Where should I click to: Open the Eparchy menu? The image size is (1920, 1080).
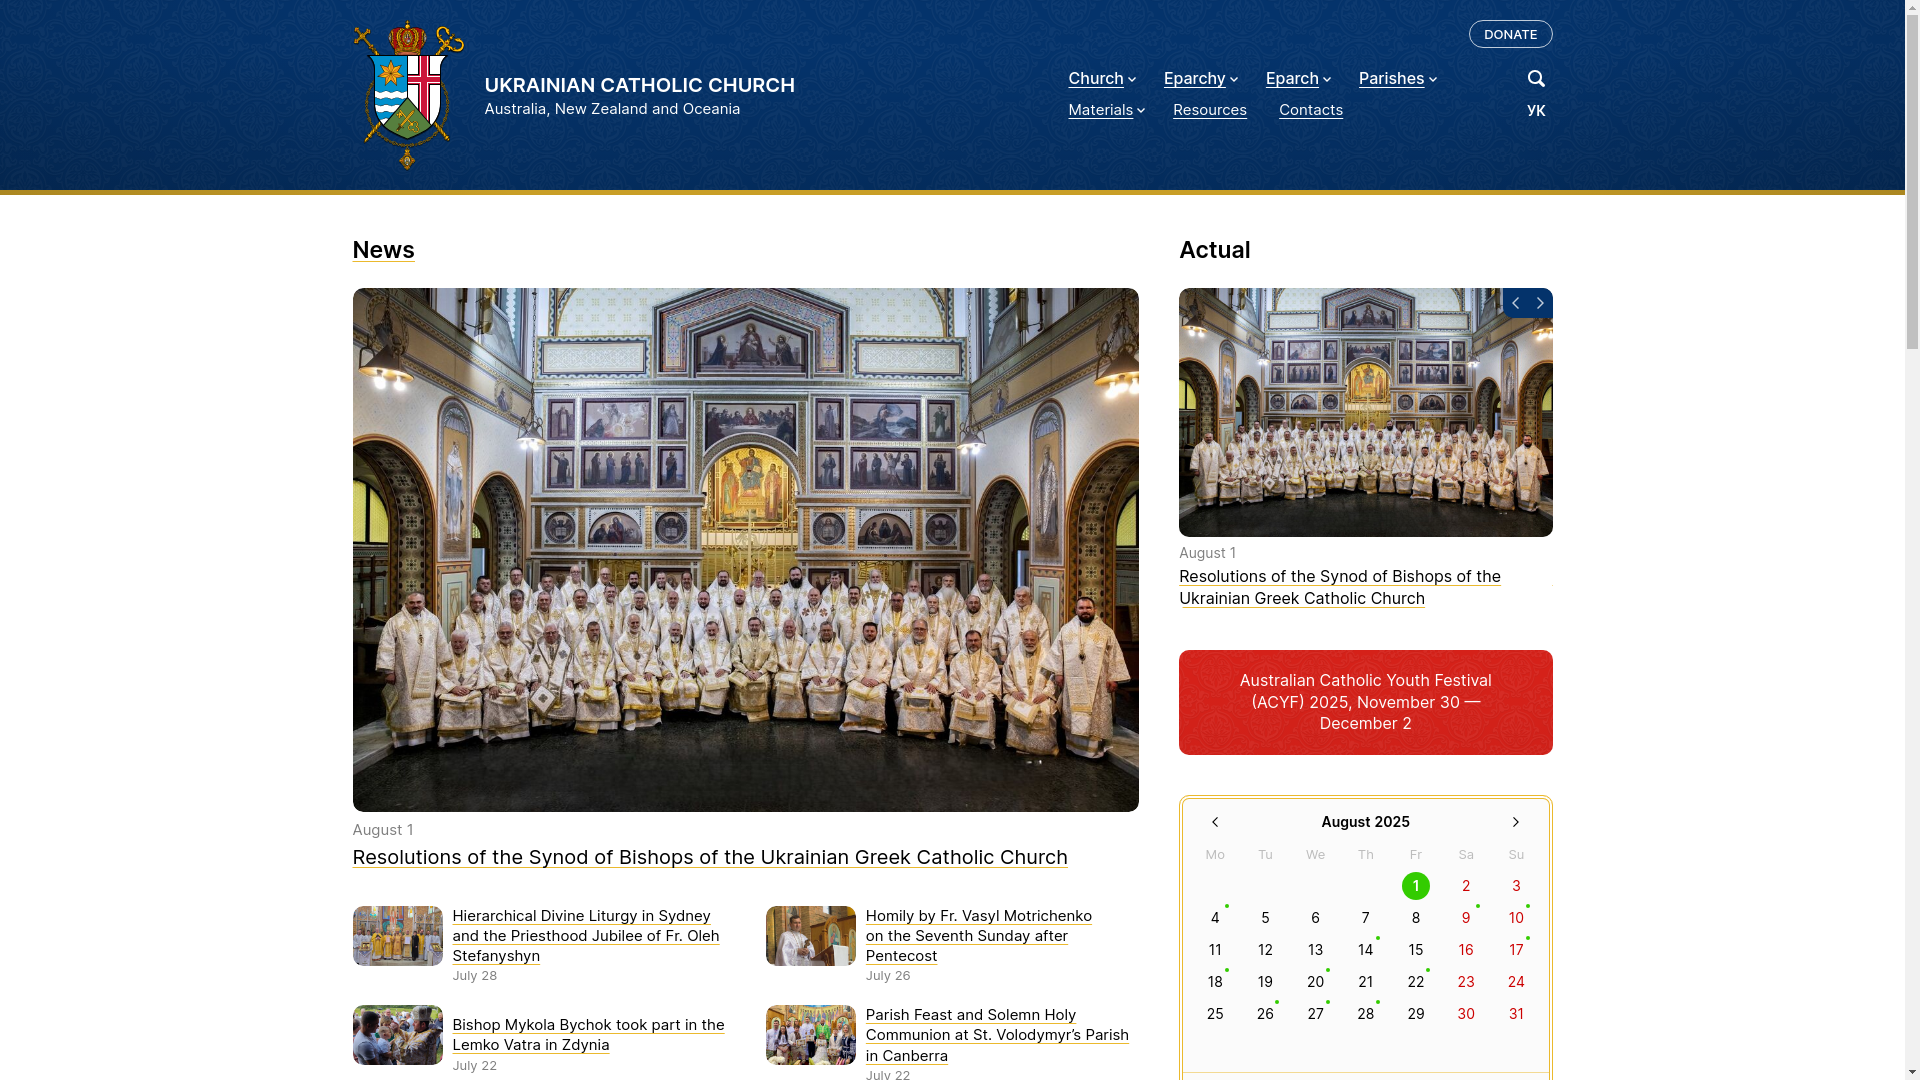[x=1194, y=79]
